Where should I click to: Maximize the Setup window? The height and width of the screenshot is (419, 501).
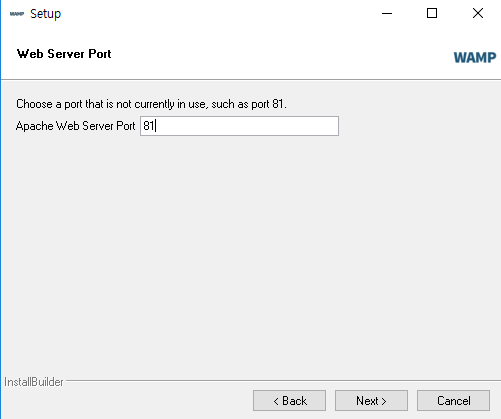pyautogui.click(x=432, y=14)
